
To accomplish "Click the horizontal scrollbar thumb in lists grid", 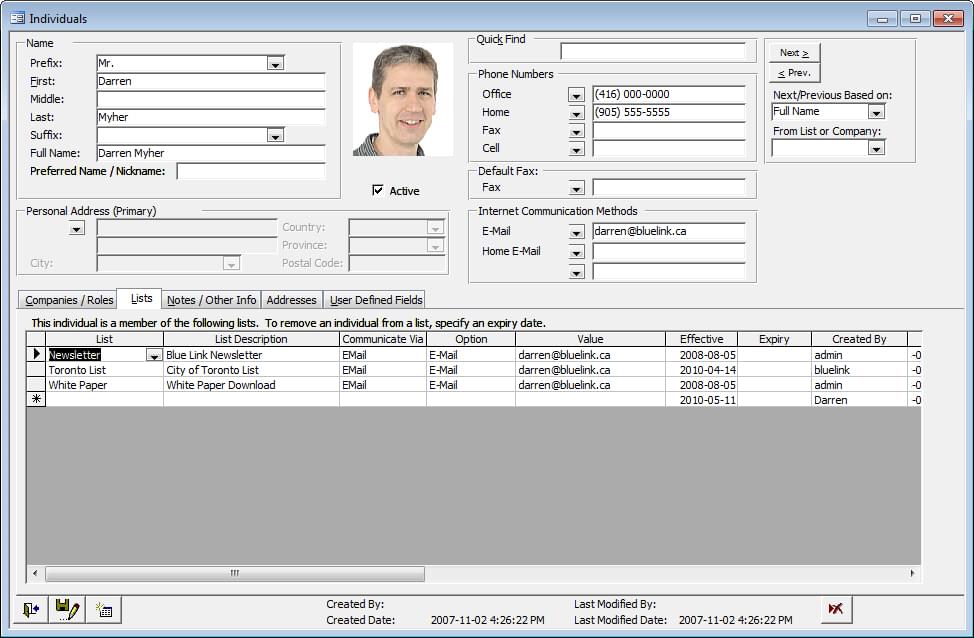I will (x=235, y=574).
